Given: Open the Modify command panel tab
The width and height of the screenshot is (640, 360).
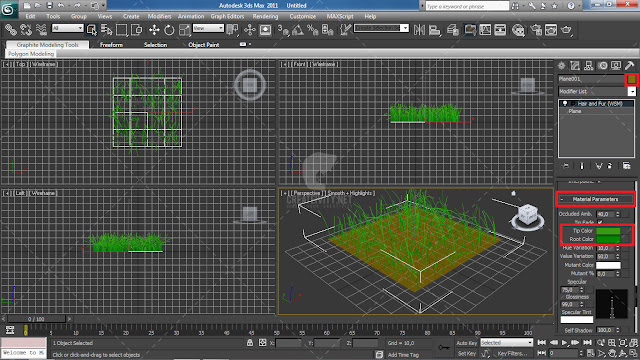Looking at the screenshot, I should (x=575, y=66).
